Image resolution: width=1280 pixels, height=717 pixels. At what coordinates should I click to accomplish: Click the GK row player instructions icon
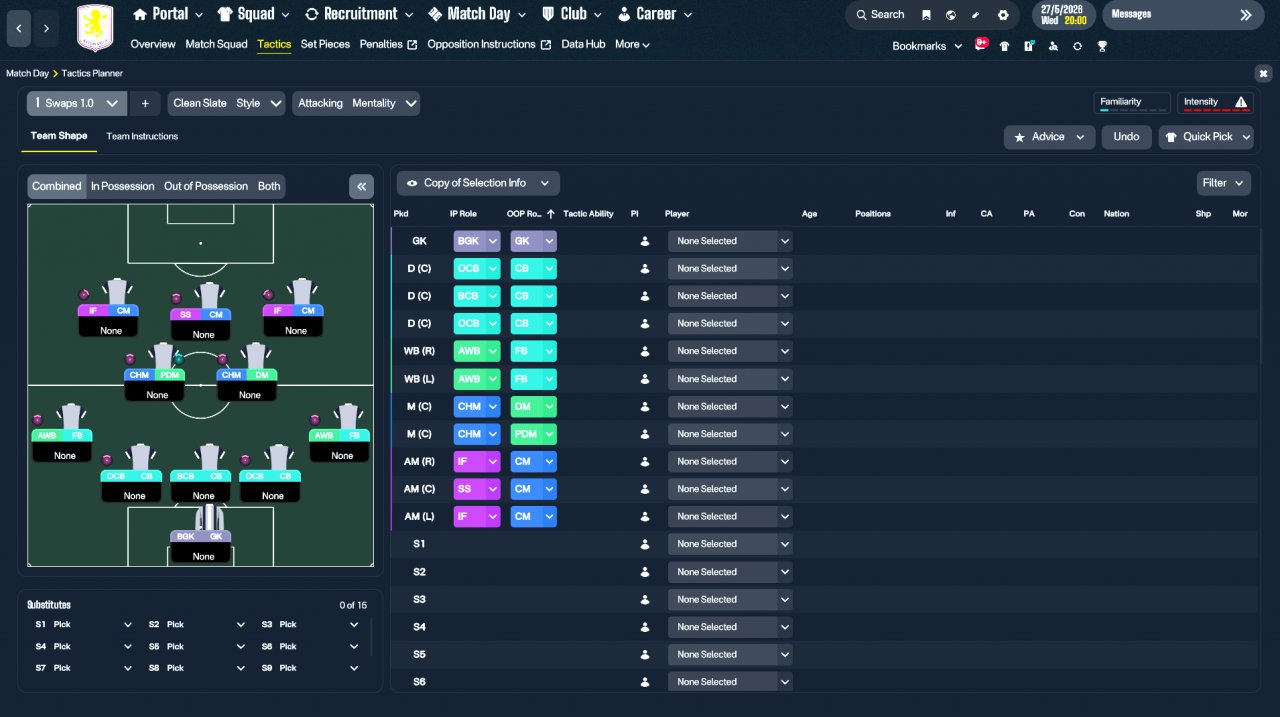(x=645, y=241)
